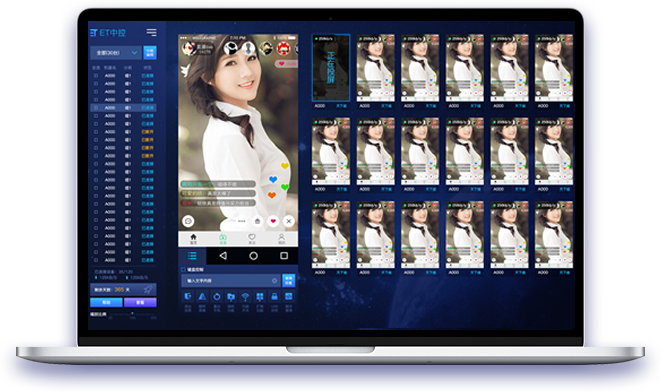
Task: Click the folder icon in the bottom toolbar
Action: [231, 297]
